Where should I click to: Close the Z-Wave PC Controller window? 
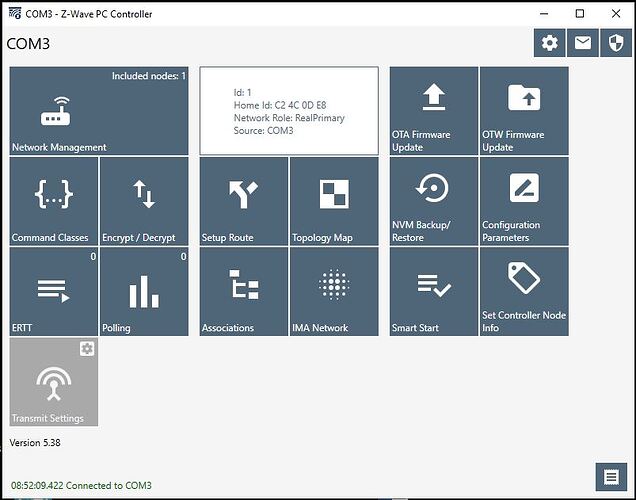pos(616,14)
